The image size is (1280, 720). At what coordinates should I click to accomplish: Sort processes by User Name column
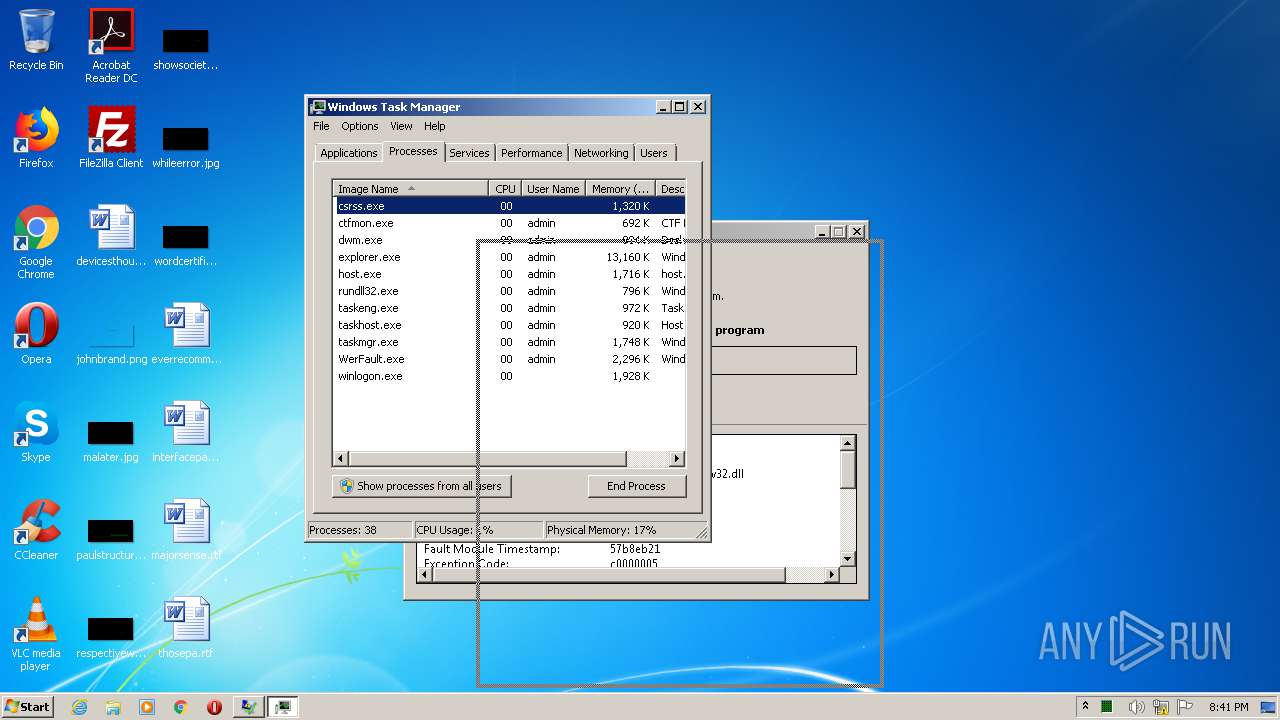click(x=553, y=189)
